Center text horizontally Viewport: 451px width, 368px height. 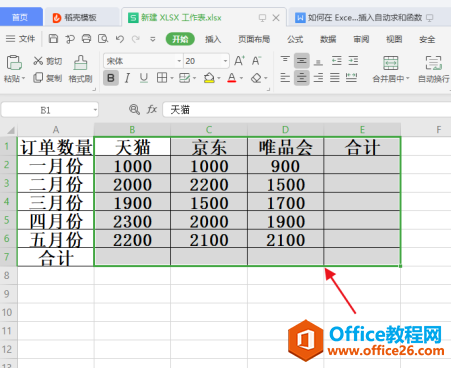point(302,78)
